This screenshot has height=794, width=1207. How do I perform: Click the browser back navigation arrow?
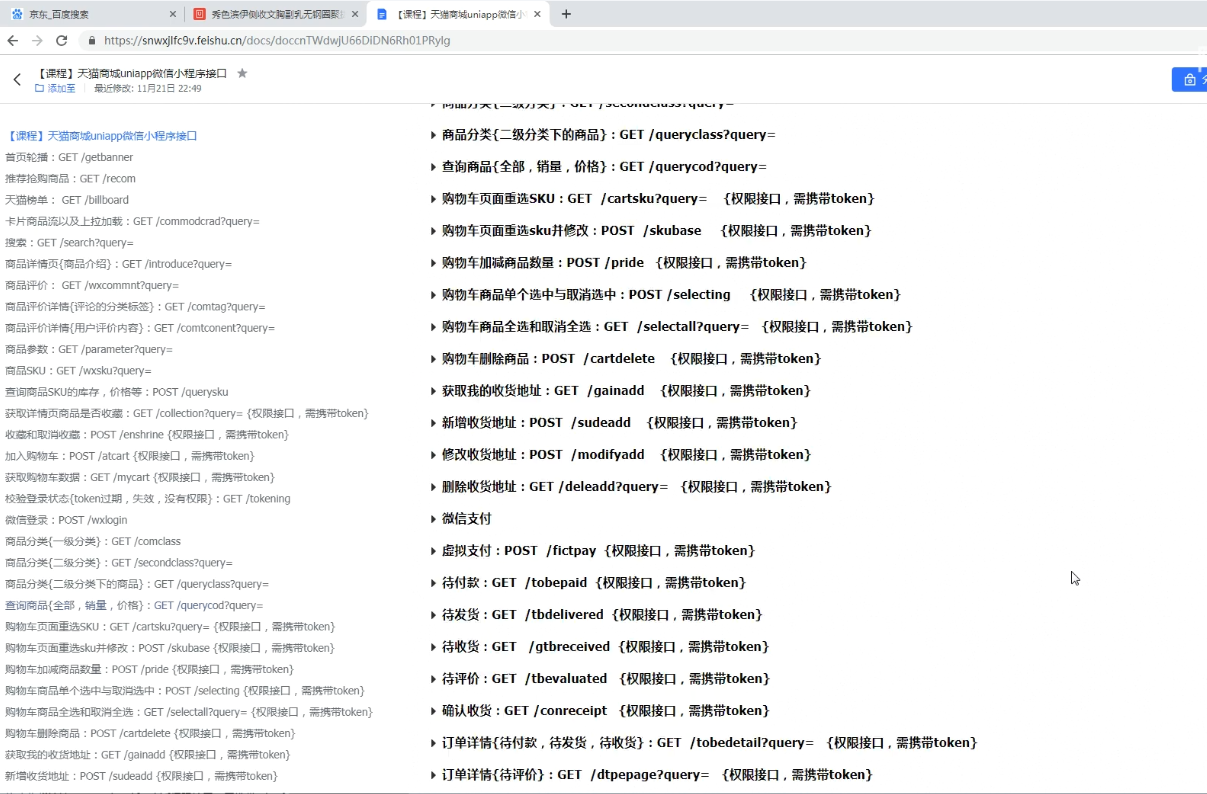pos(11,41)
